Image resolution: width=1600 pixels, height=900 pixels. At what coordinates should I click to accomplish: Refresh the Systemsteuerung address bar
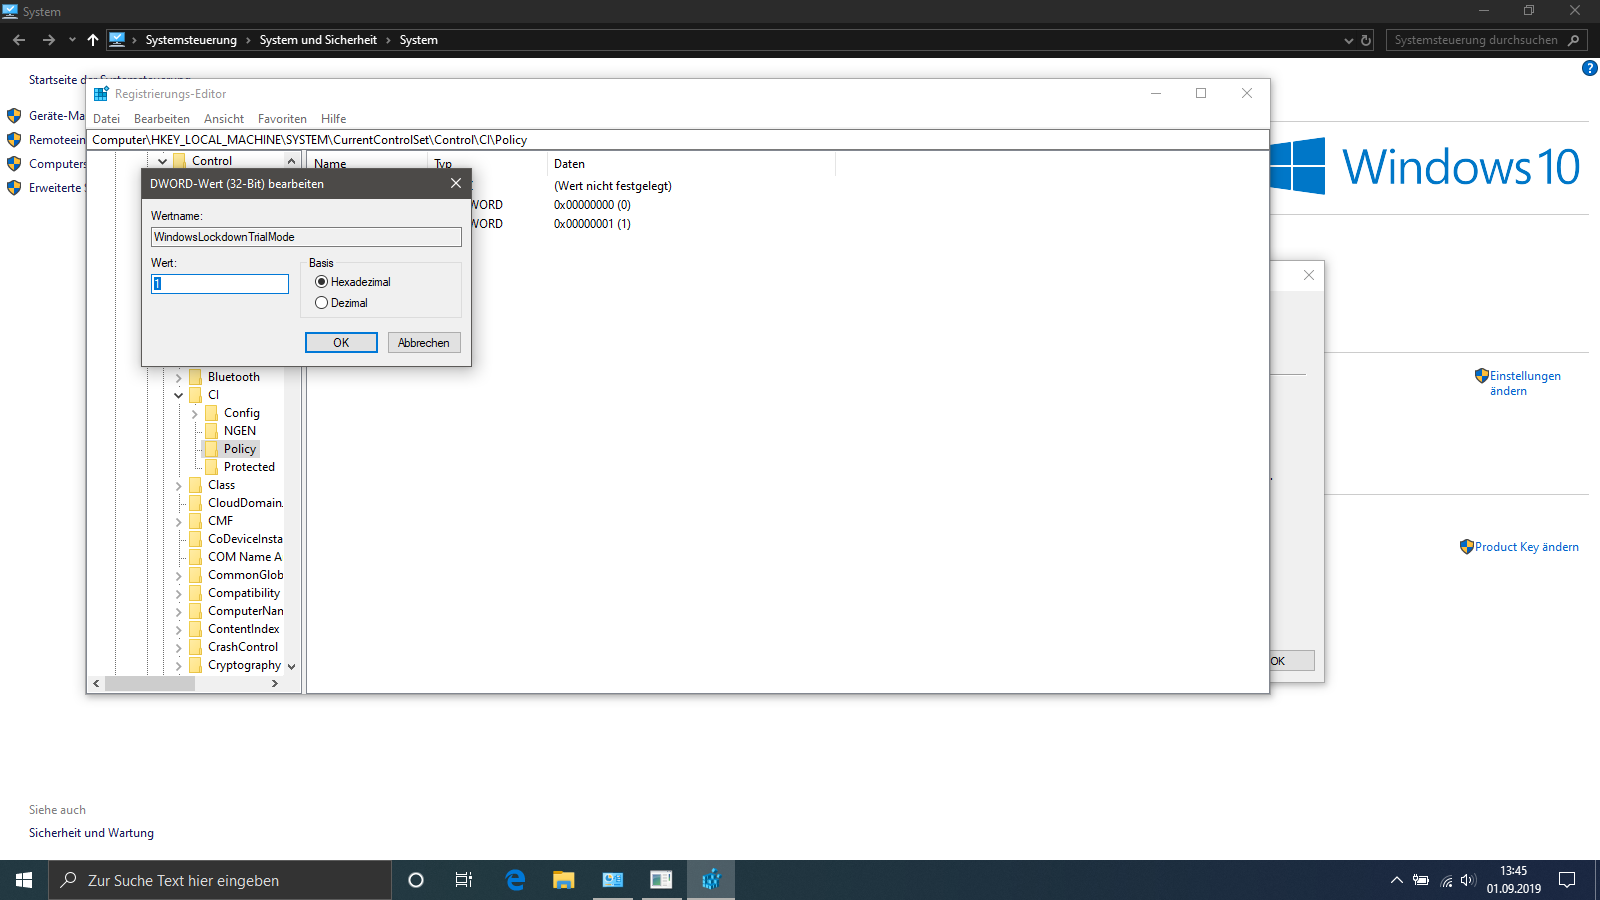pyautogui.click(x=1366, y=41)
